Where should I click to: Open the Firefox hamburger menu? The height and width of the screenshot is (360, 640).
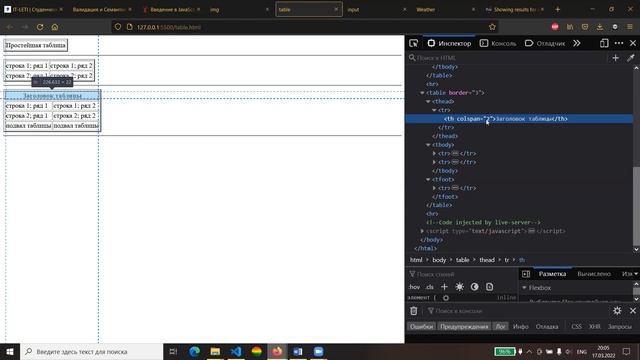[630, 27]
